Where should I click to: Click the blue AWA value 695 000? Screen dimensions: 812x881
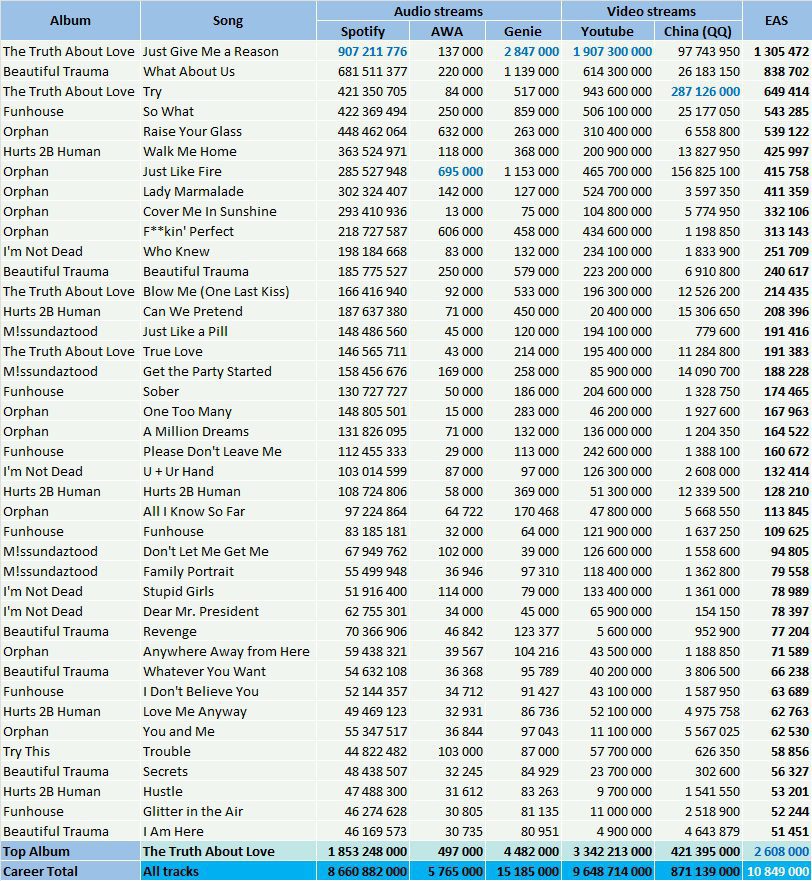460,172
